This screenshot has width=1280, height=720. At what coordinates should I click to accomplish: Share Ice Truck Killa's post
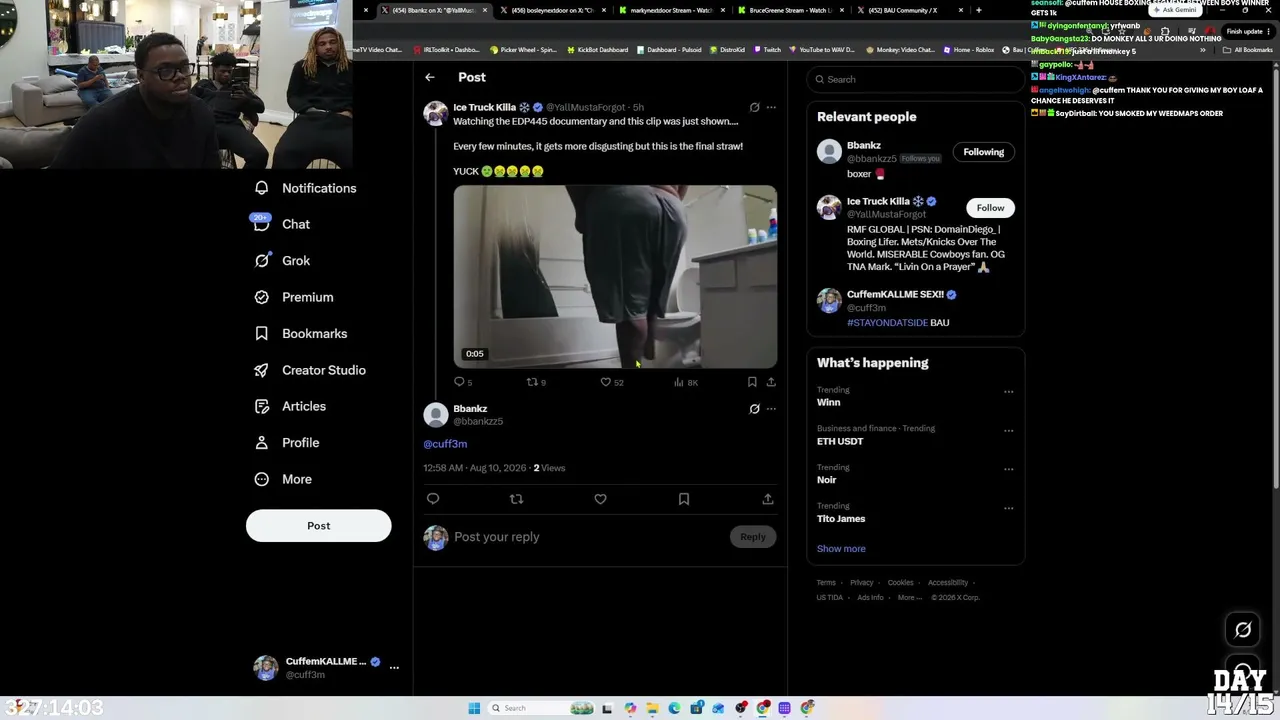(771, 382)
